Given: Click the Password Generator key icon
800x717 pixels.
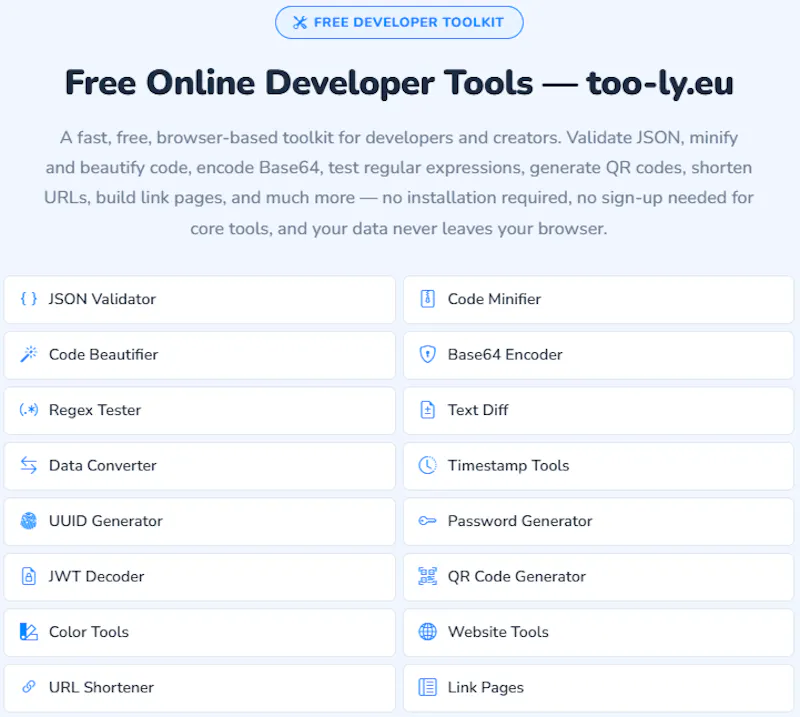Looking at the screenshot, I should (428, 521).
